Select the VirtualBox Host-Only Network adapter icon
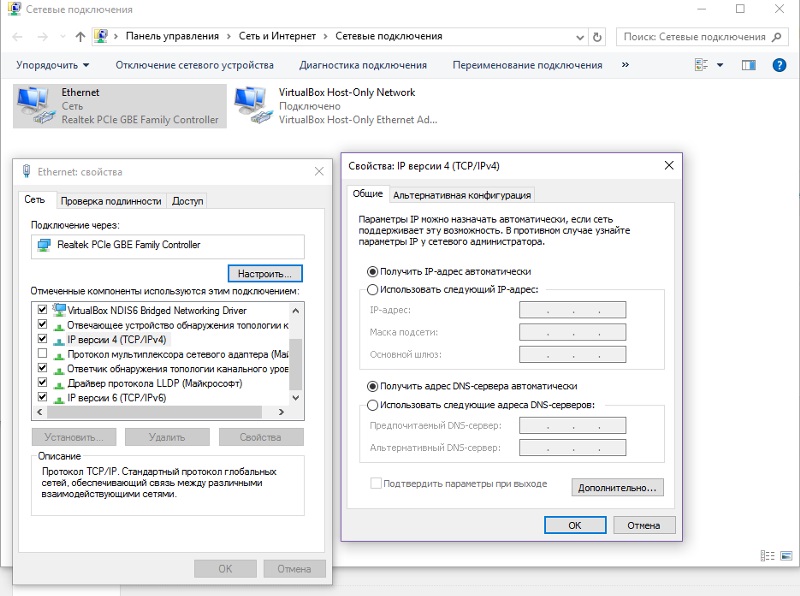Viewport: 800px width, 596px height. [x=253, y=105]
